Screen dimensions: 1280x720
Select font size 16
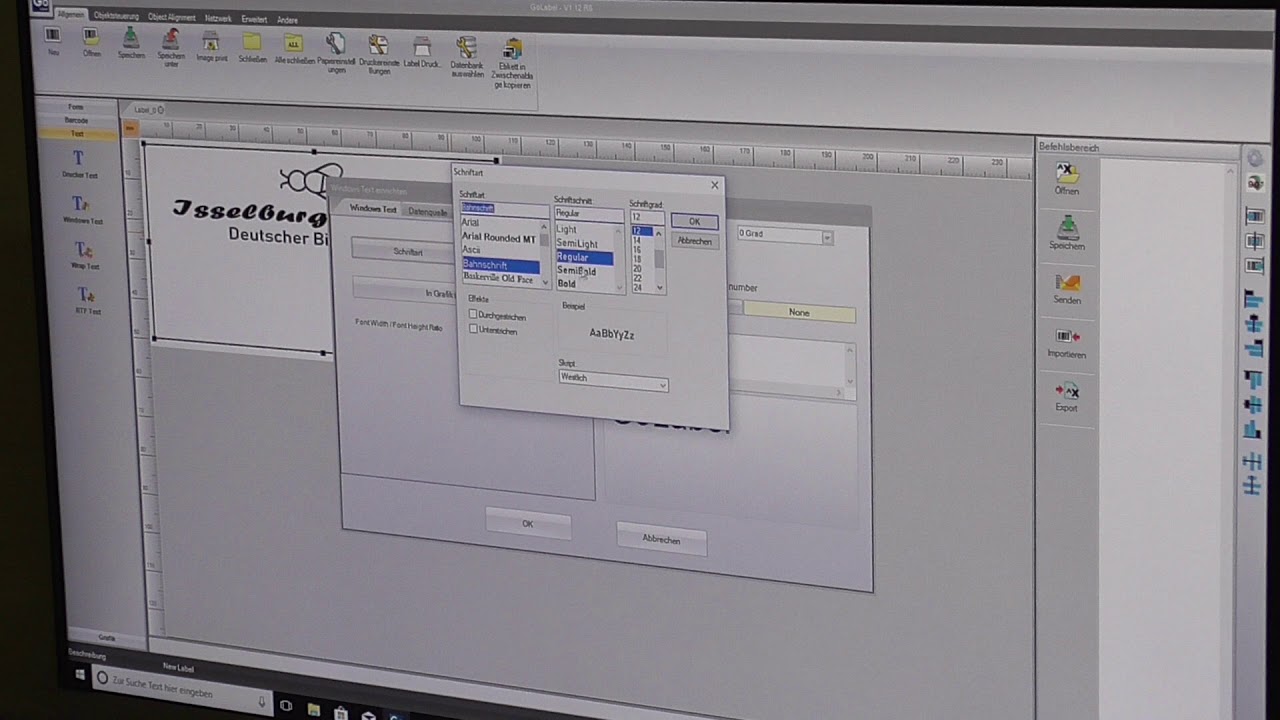point(637,250)
